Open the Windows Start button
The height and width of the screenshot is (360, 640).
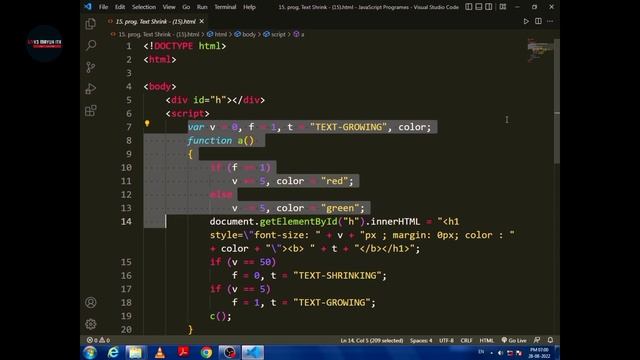coord(89,352)
